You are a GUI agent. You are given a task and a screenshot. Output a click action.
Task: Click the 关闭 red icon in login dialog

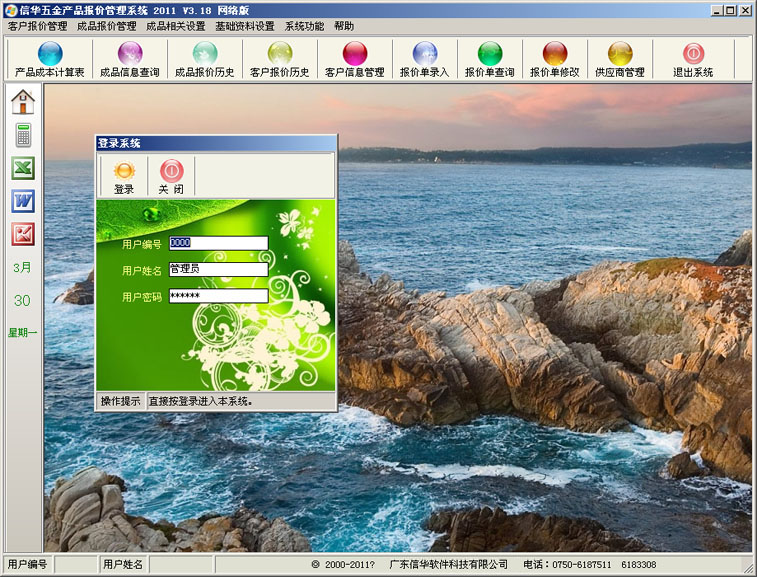point(171,171)
